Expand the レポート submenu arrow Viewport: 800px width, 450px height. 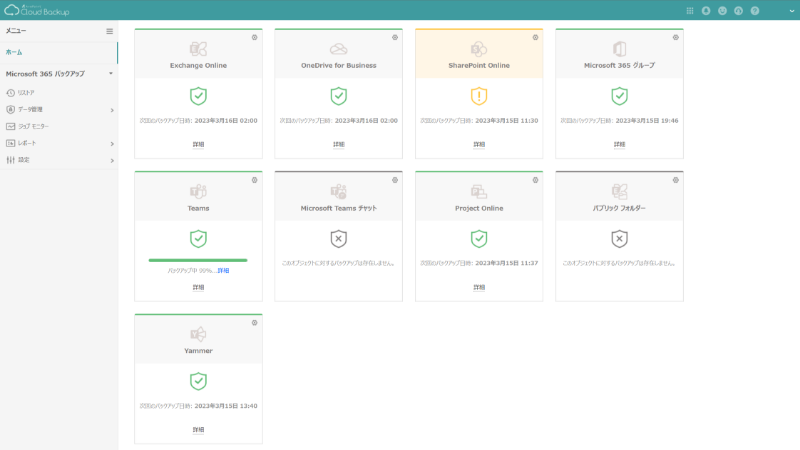click(112, 144)
